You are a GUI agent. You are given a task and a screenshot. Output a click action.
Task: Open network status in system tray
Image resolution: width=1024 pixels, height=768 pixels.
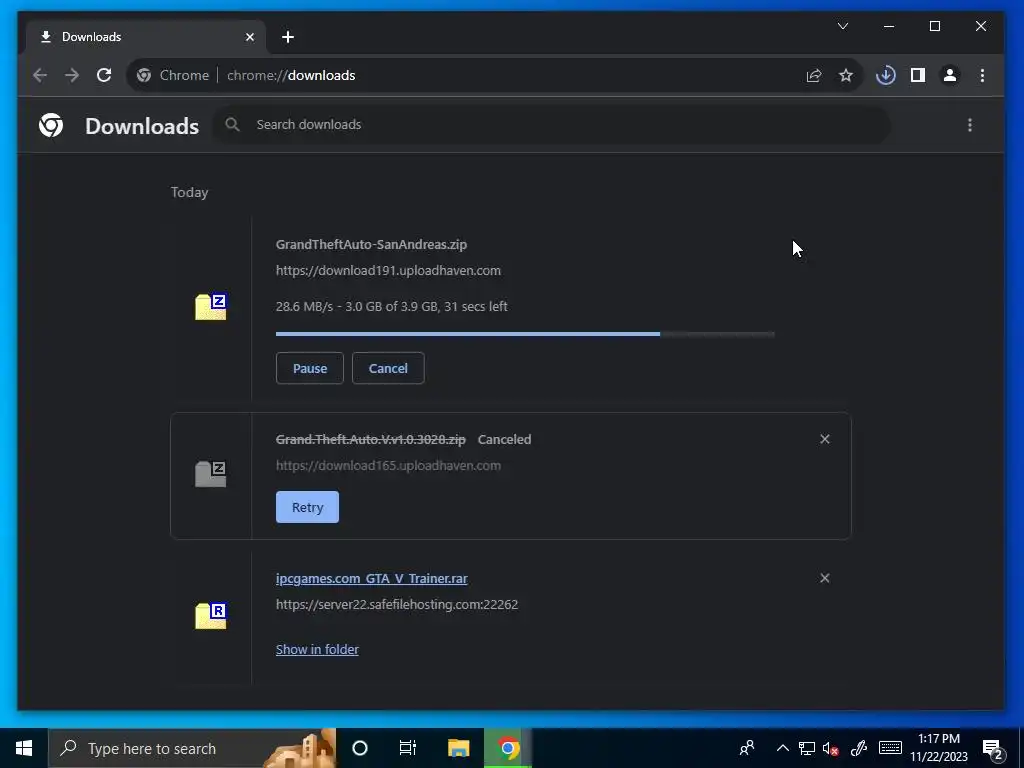pyautogui.click(x=807, y=748)
